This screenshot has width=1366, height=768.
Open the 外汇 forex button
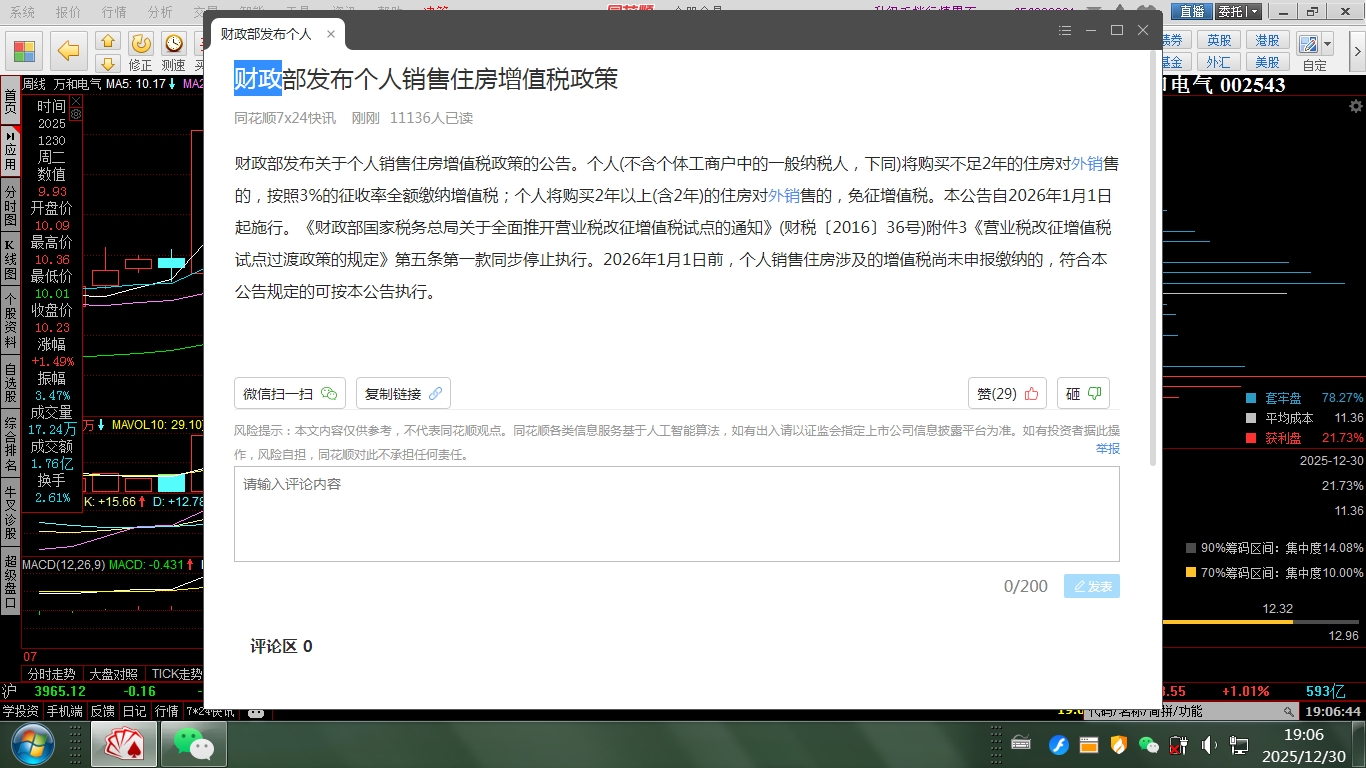tap(1218, 62)
